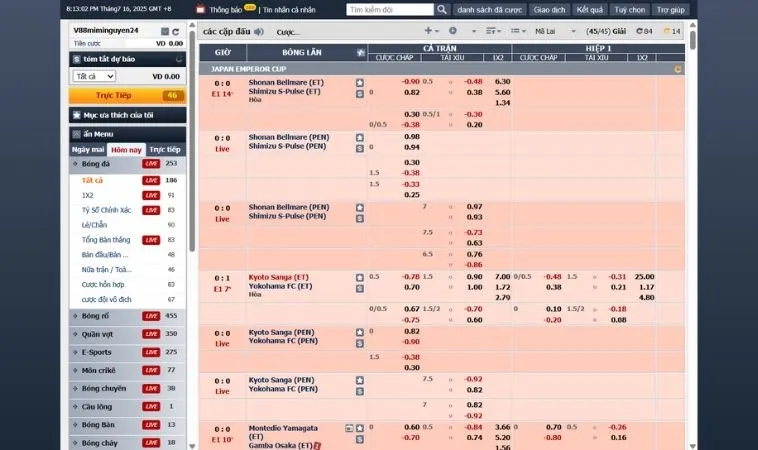
Task: Click odds 25.00 in Hiệp 1 1X2 column
Action: pos(644,277)
